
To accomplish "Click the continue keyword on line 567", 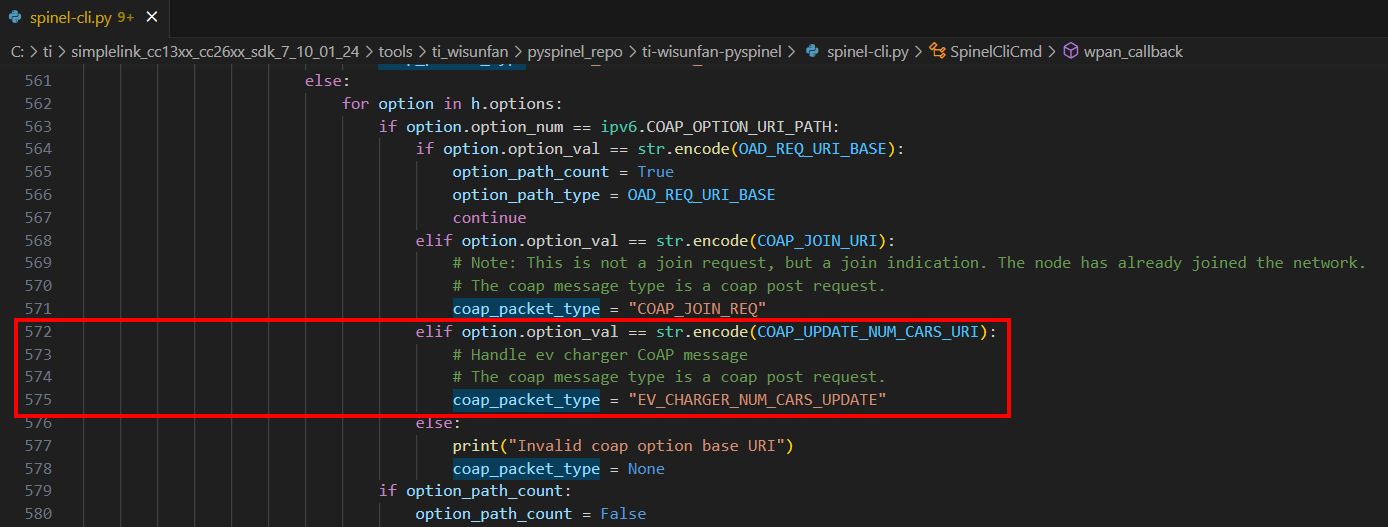I will click(489, 217).
